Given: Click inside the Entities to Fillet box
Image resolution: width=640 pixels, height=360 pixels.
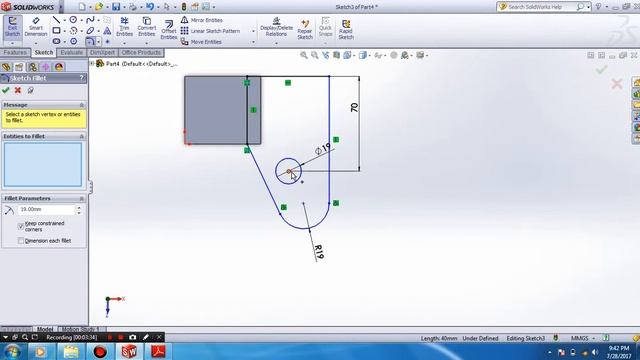Looking at the screenshot, I should [x=43, y=164].
